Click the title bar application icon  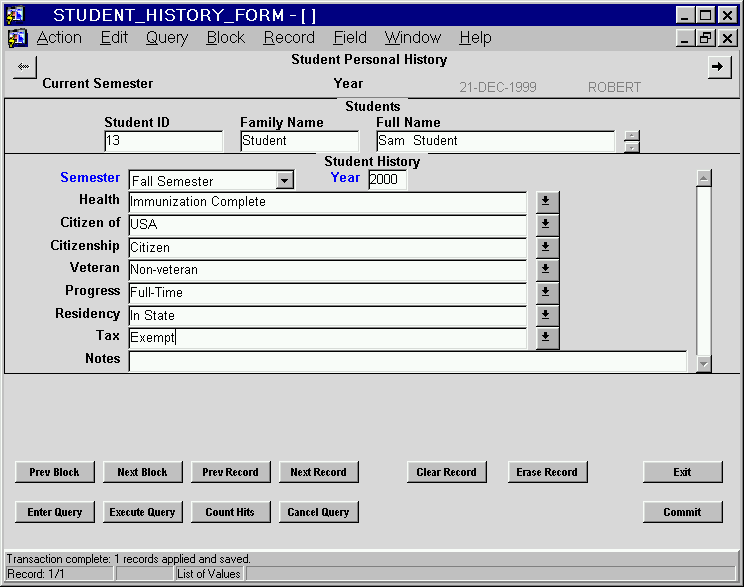[15, 15]
